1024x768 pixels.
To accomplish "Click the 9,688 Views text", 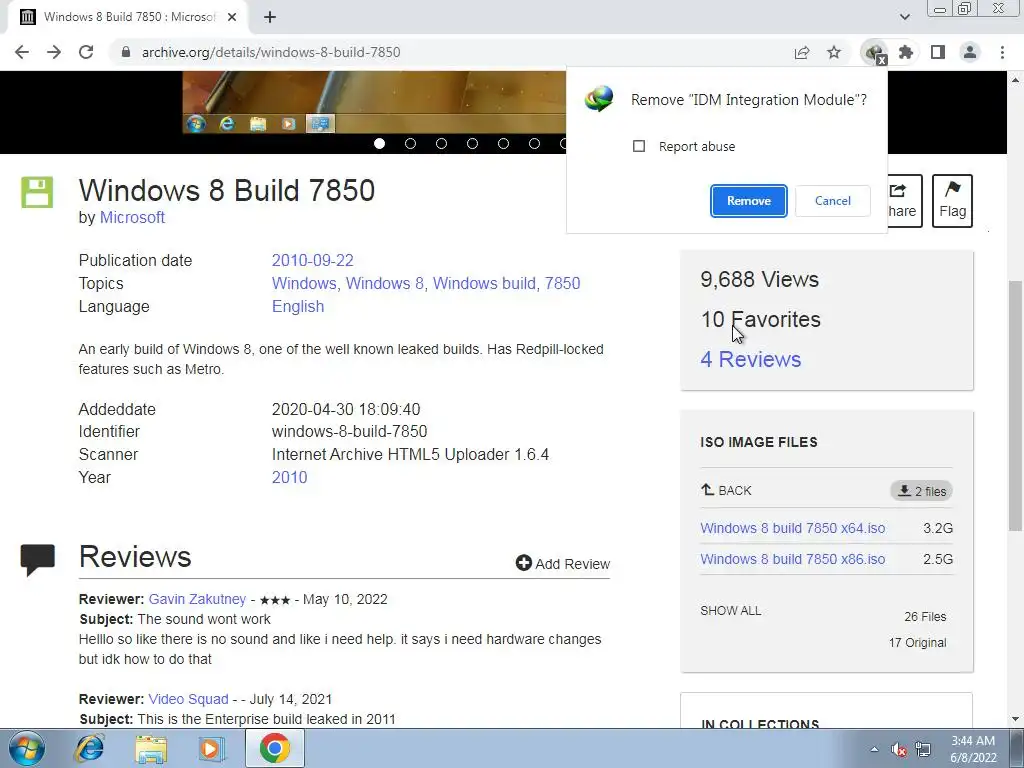I will pos(760,280).
